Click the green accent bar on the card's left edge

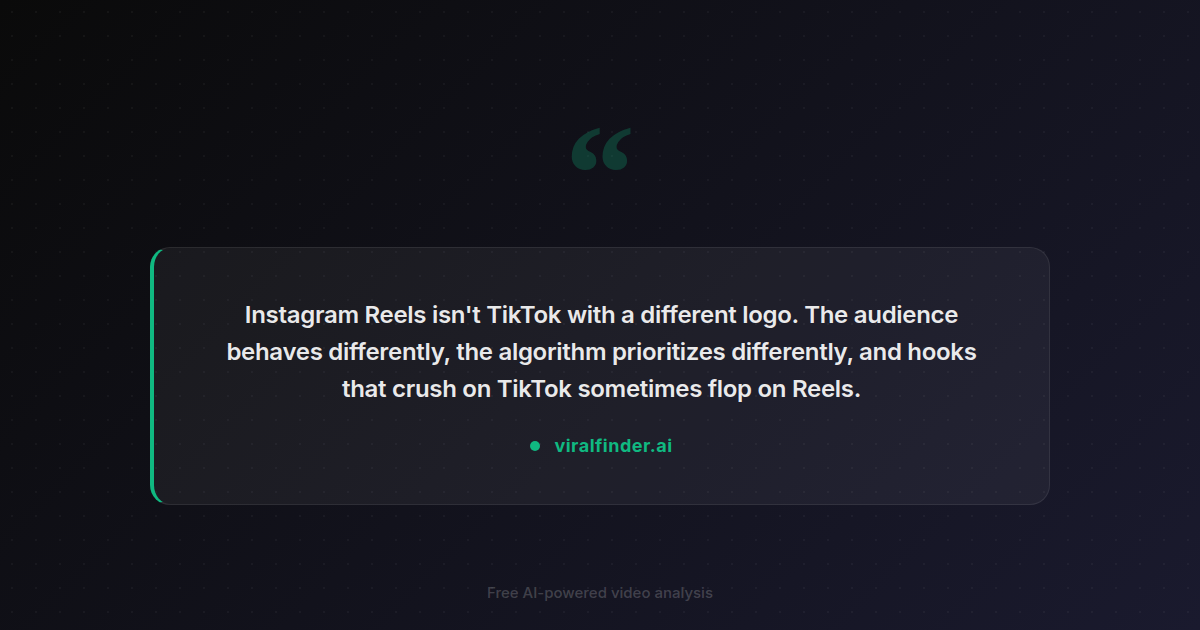click(153, 376)
